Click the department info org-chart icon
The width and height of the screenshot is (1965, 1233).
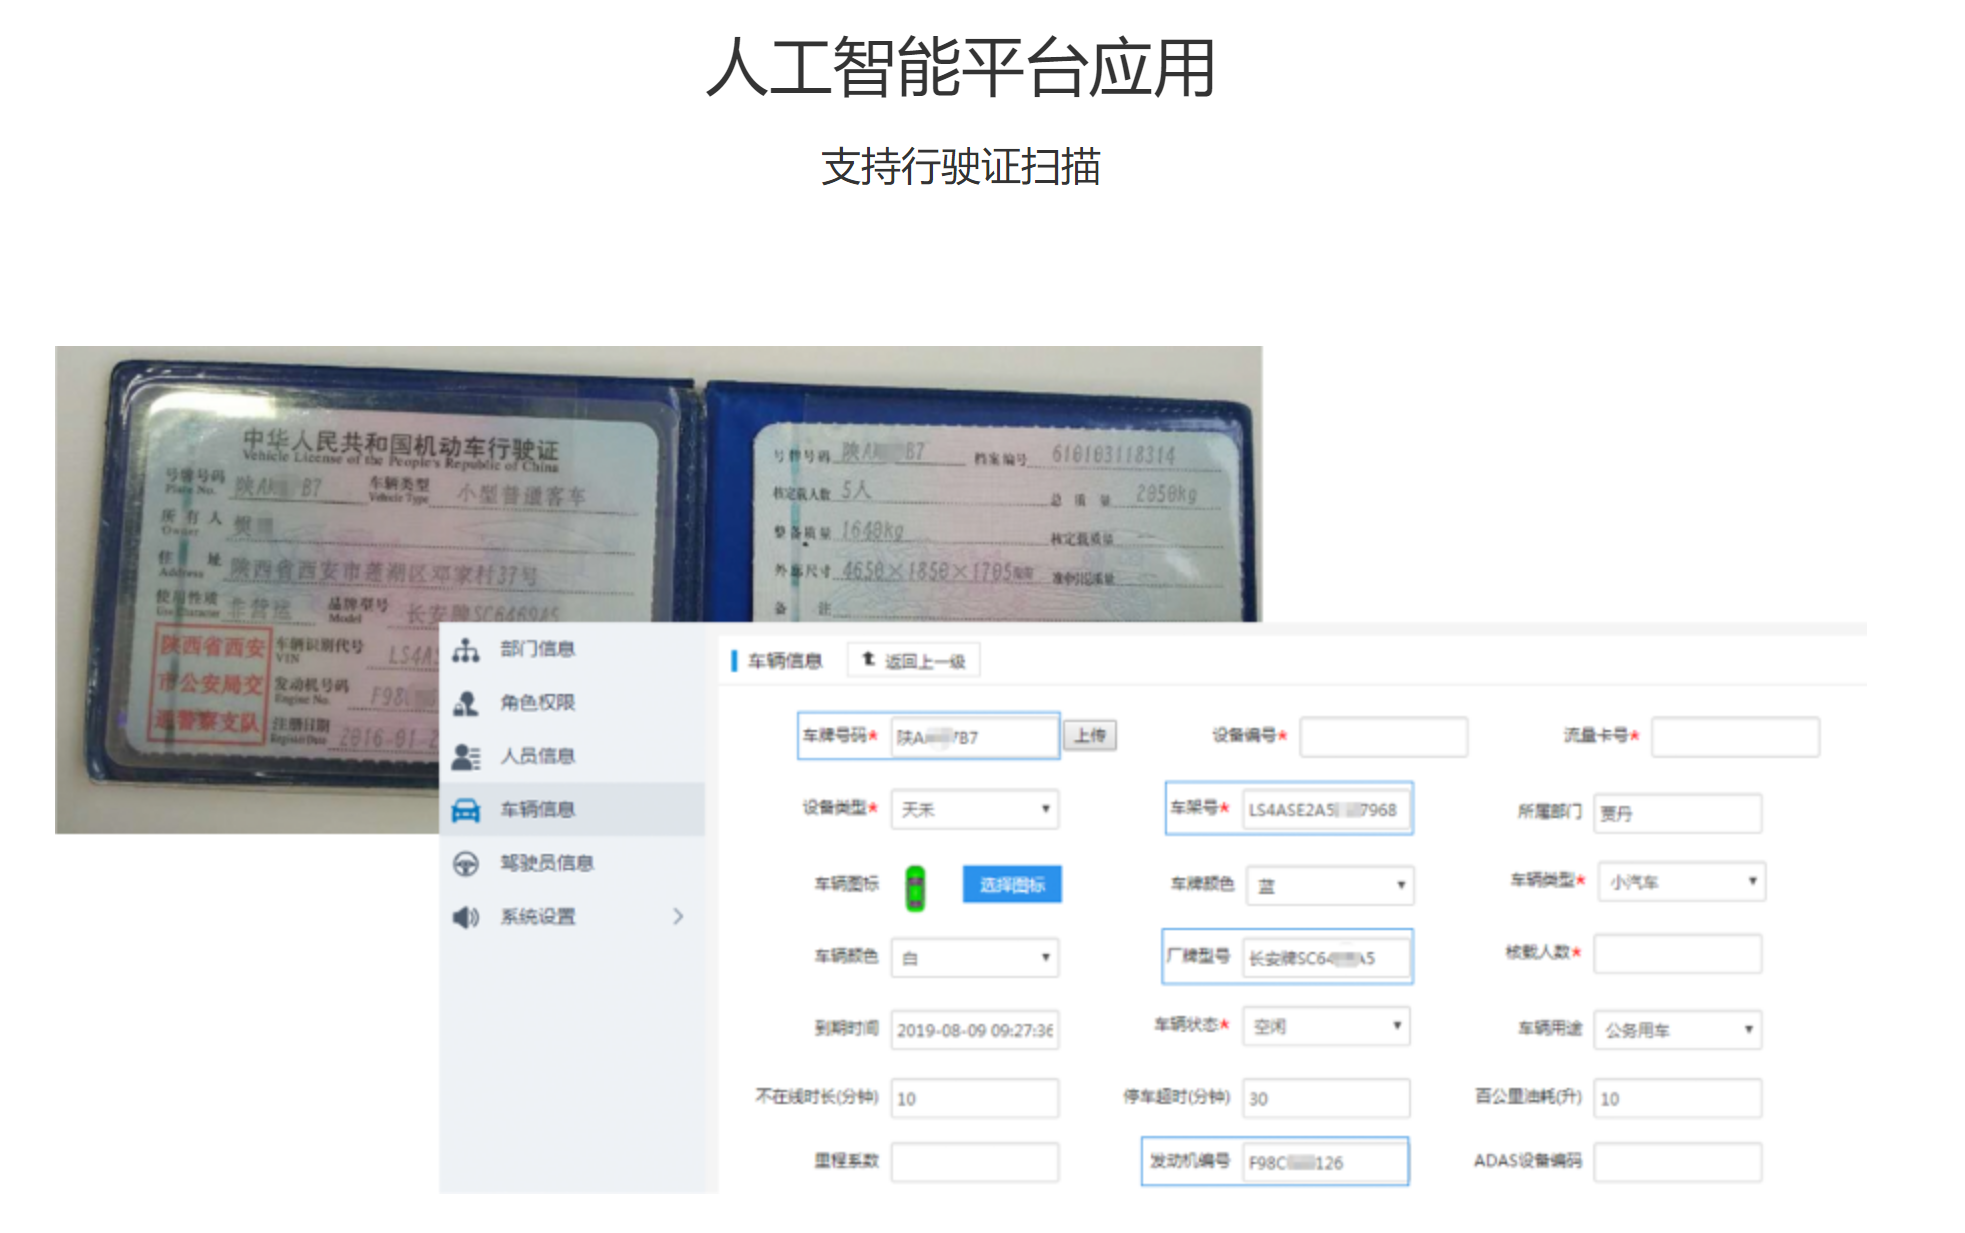click(x=465, y=650)
